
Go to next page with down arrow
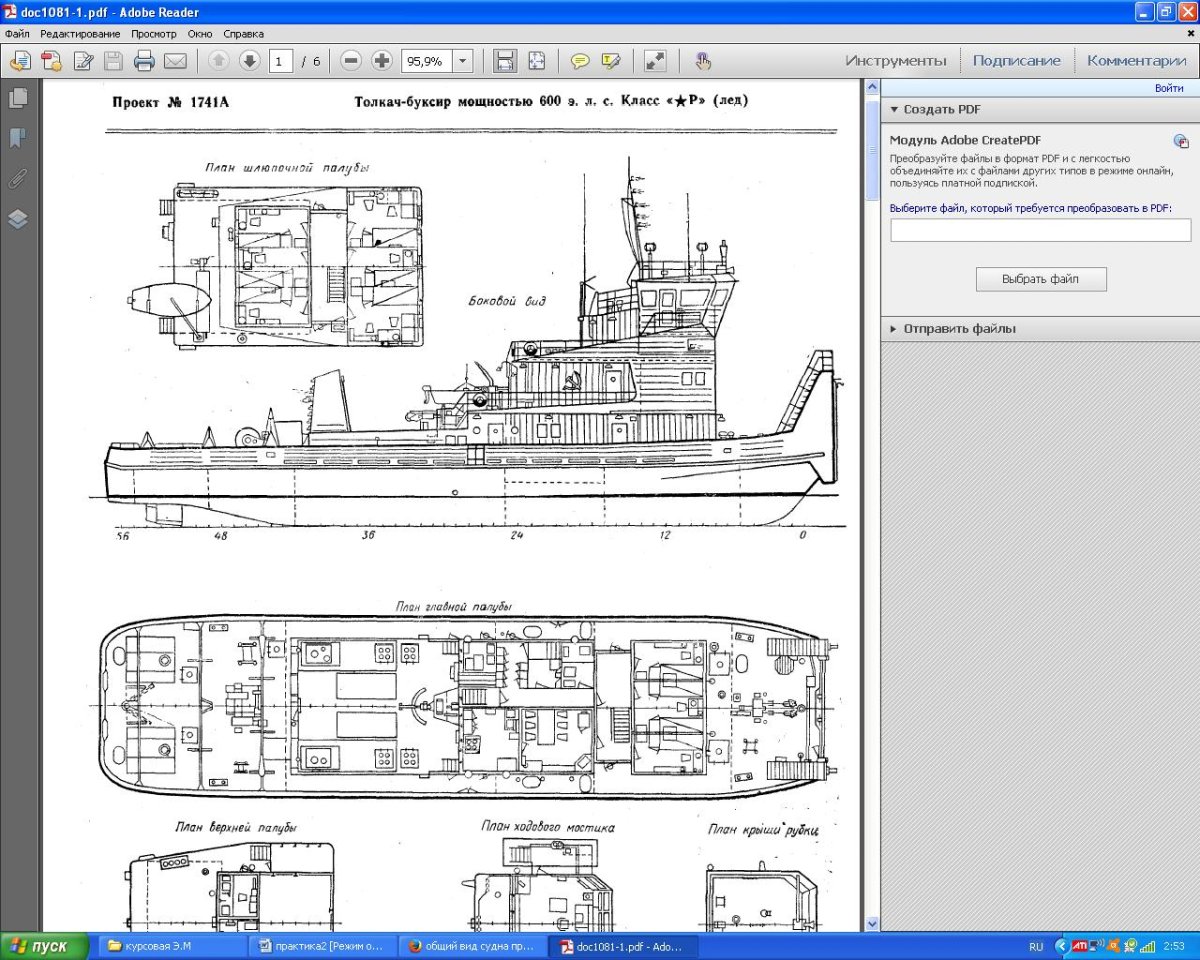249,61
